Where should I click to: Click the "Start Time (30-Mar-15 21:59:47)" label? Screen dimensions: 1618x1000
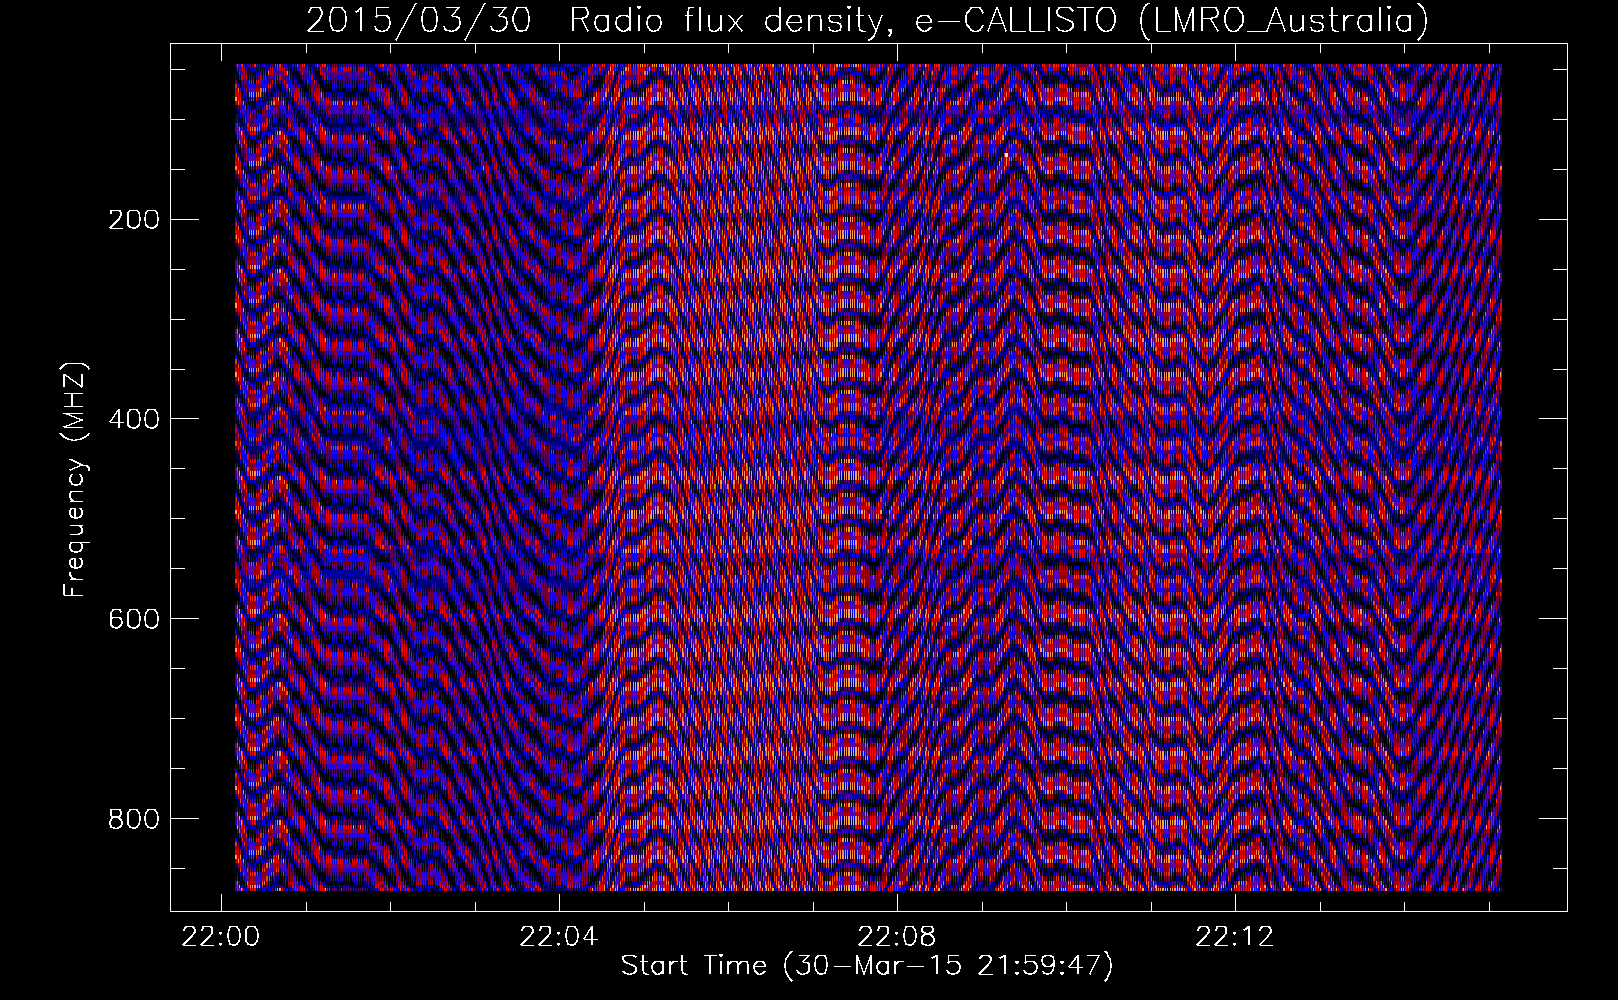[867, 966]
